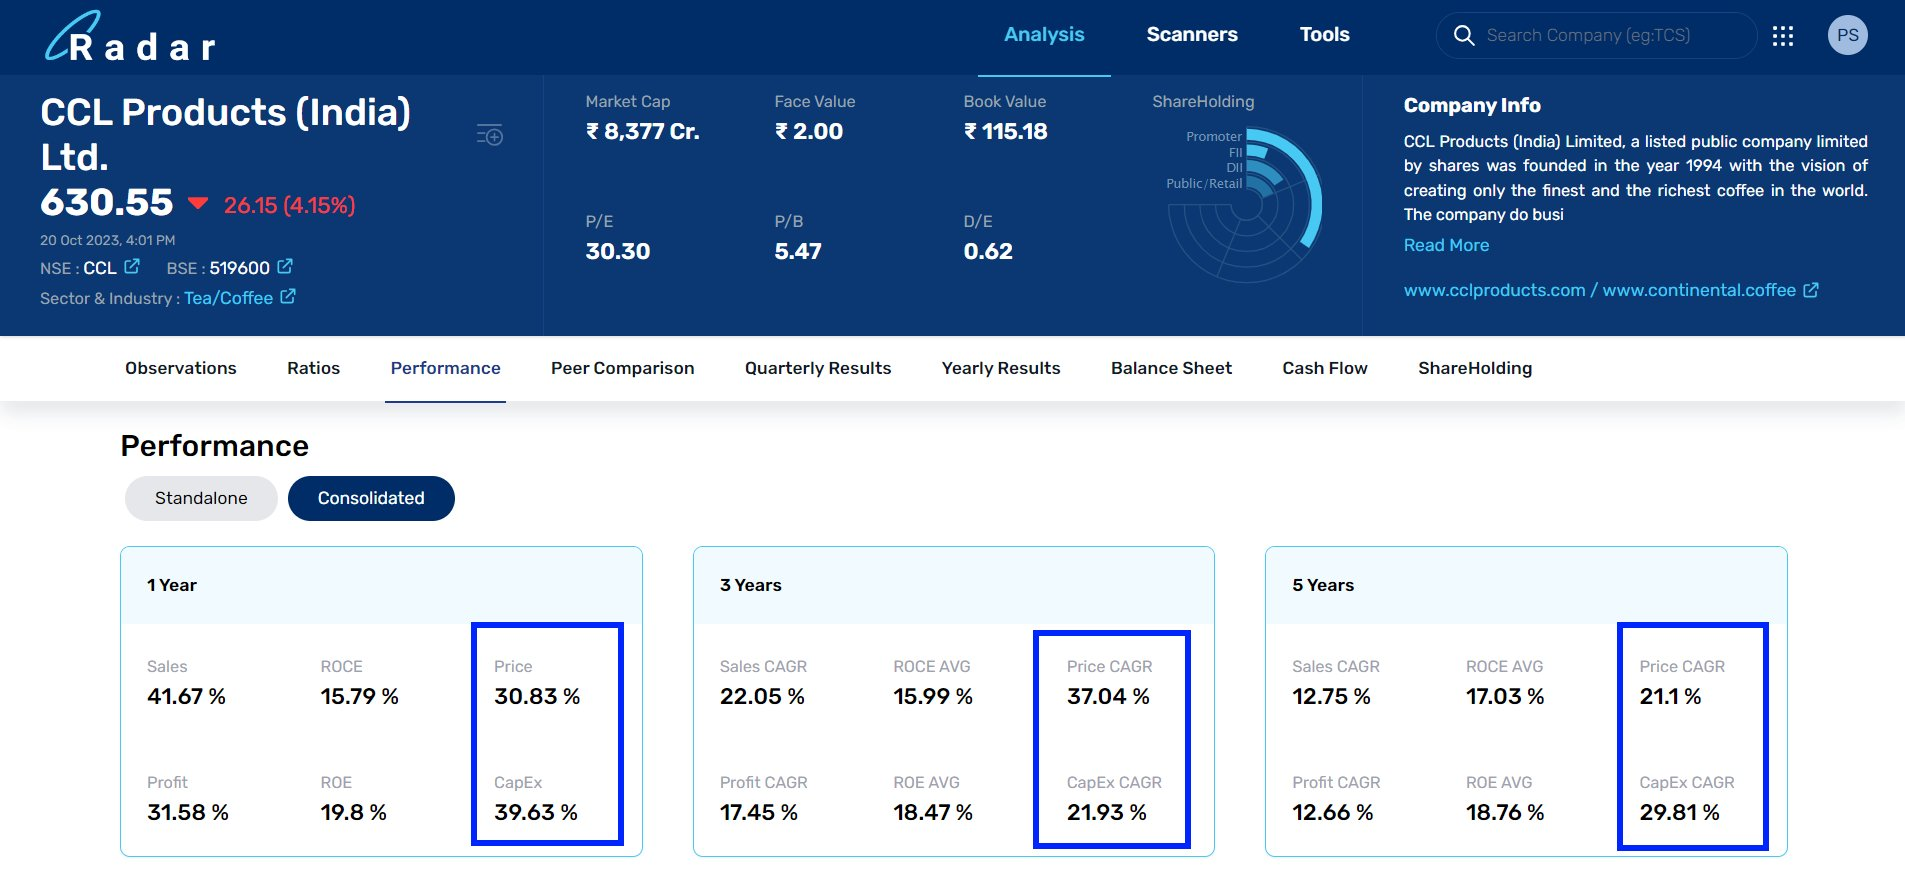Open the apps grid icon
Viewport: 1905px width, 870px height.
pos(1783,36)
